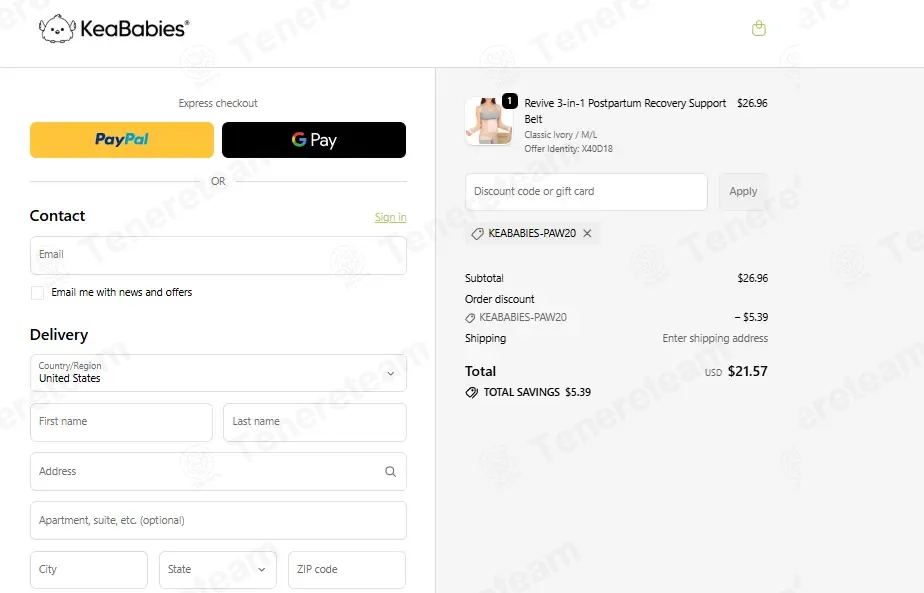This screenshot has height=593, width=924.
Task: Expand the Country/Region dropdown
Action: pos(218,373)
